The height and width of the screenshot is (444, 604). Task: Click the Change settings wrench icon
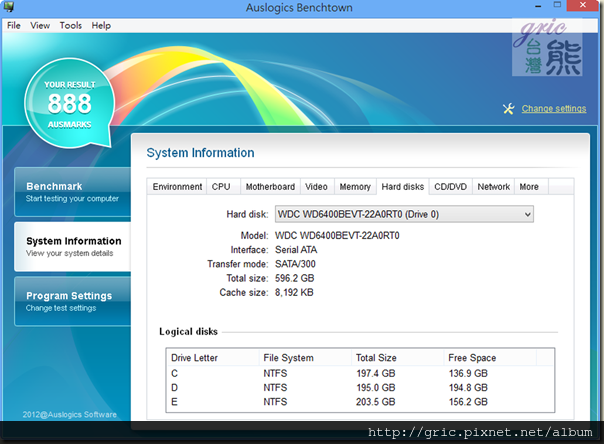coord(508,109)
